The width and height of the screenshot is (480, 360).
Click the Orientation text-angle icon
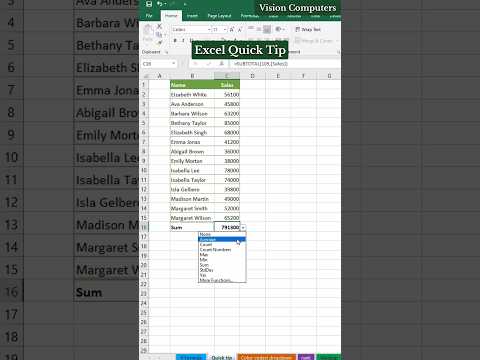tap(279, 29)
